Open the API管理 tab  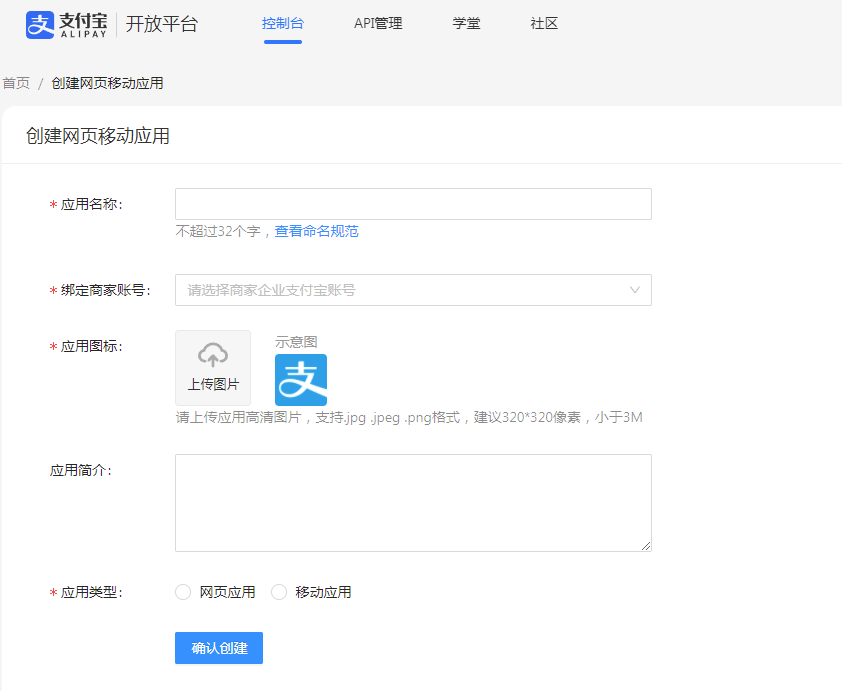378,23
